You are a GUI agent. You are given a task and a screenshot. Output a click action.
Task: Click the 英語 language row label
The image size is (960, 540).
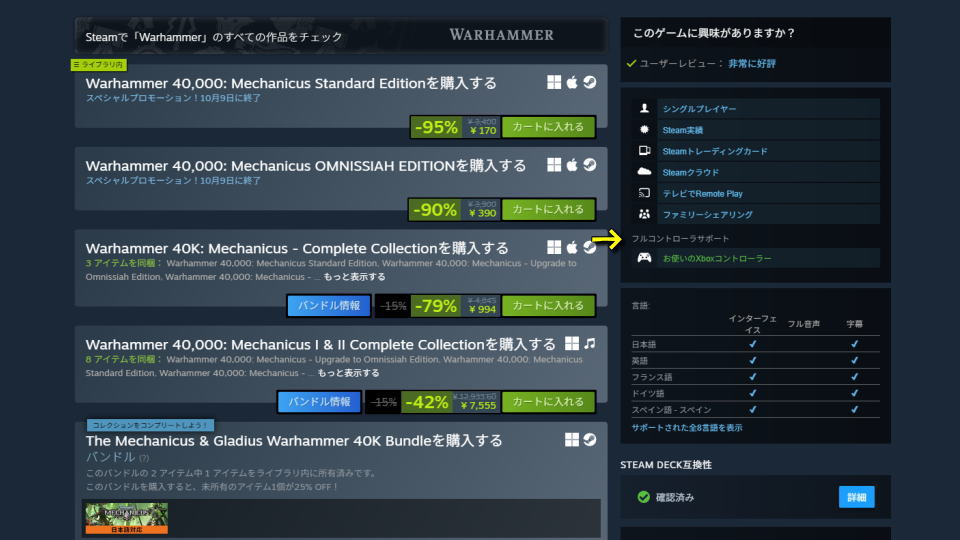tap(640, 361)
